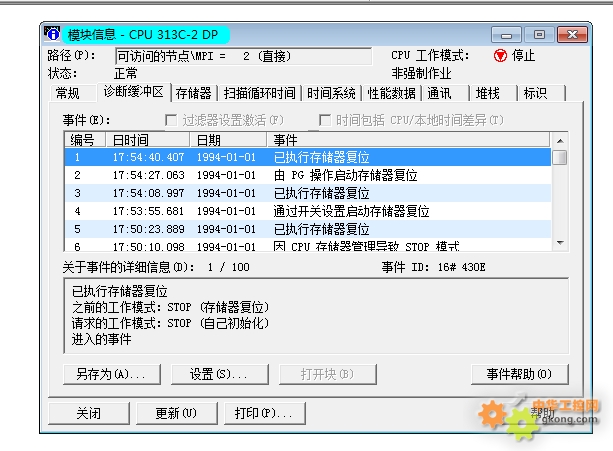Click the 日期 column header

(228, 140)
